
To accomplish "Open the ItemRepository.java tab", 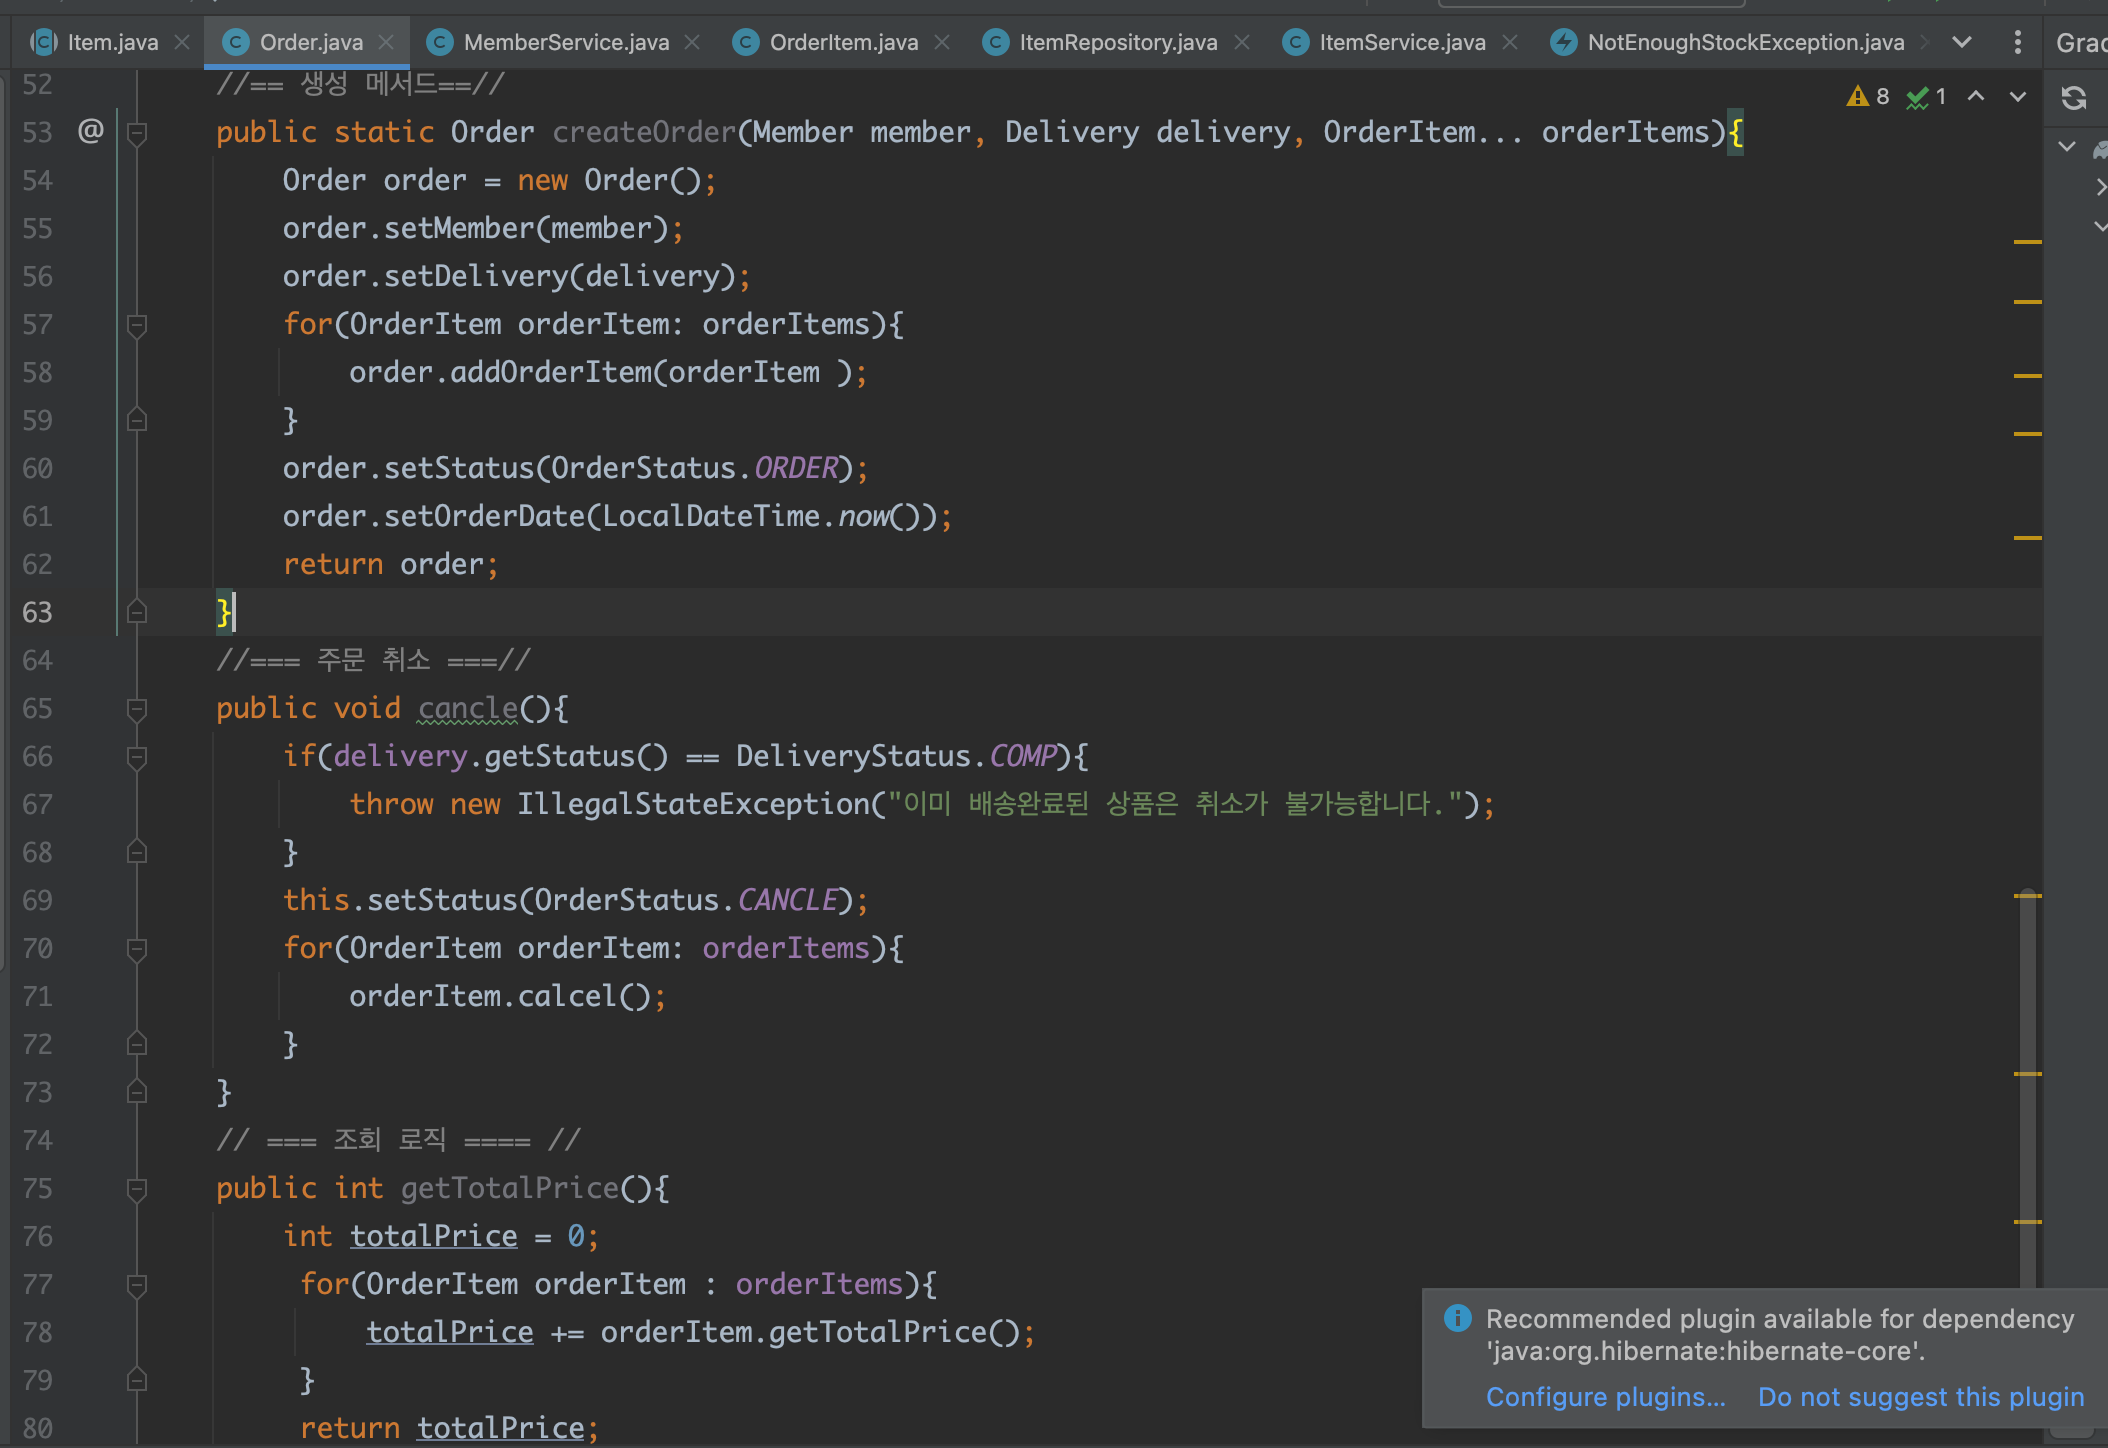I will [1117, 42].
